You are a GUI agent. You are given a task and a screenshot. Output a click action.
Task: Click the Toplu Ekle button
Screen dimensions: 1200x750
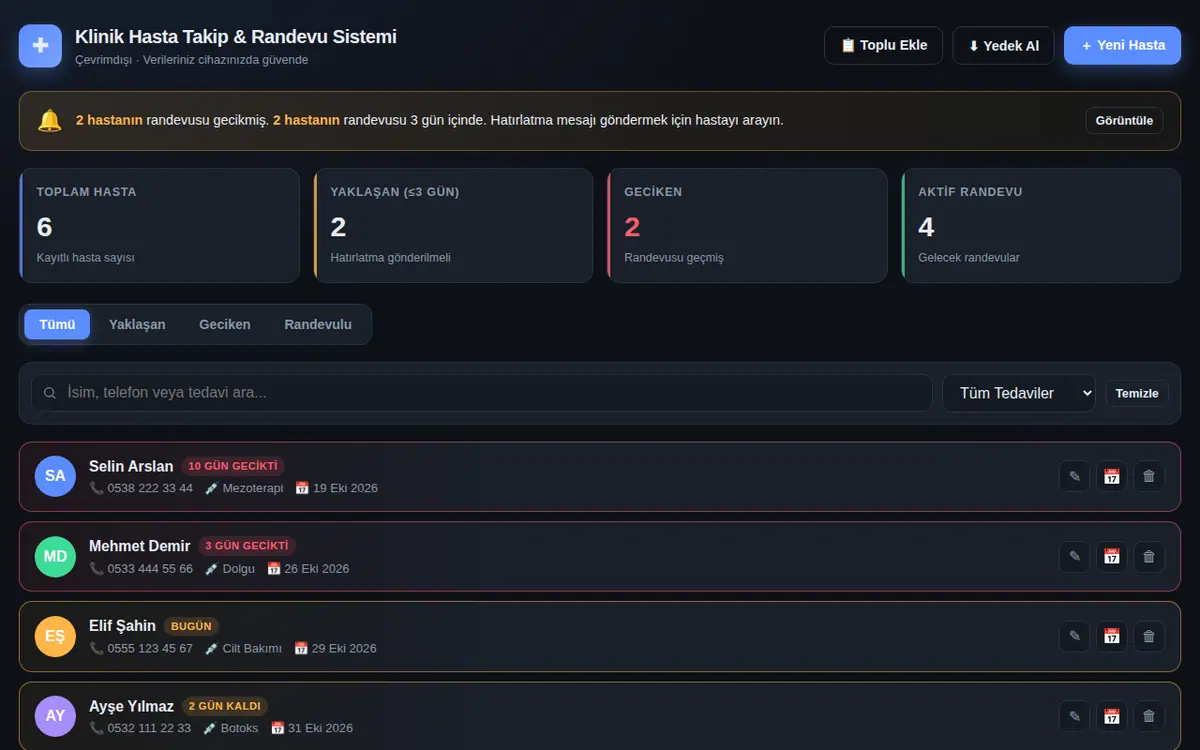pyautogui.click(x=883, y=45)
